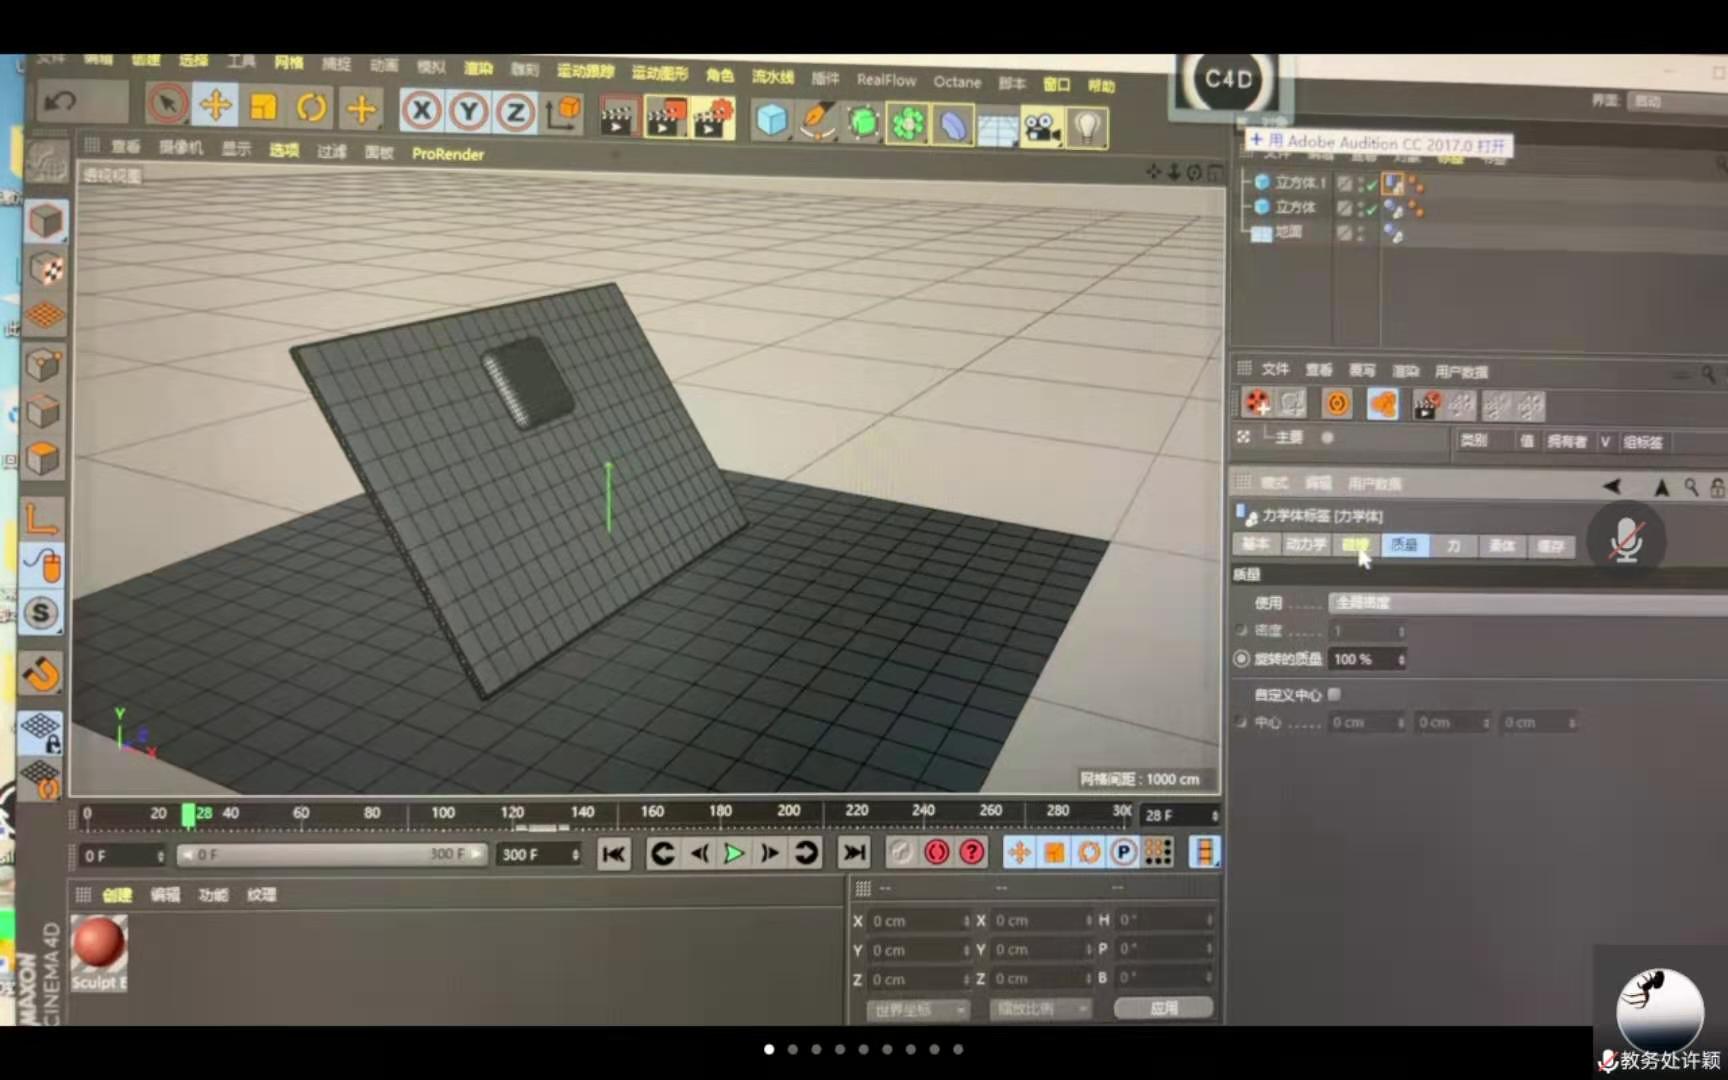Click the 应用 apply button
The height and width of the screenshot is (1080, 1728).
(1163, 1008)
